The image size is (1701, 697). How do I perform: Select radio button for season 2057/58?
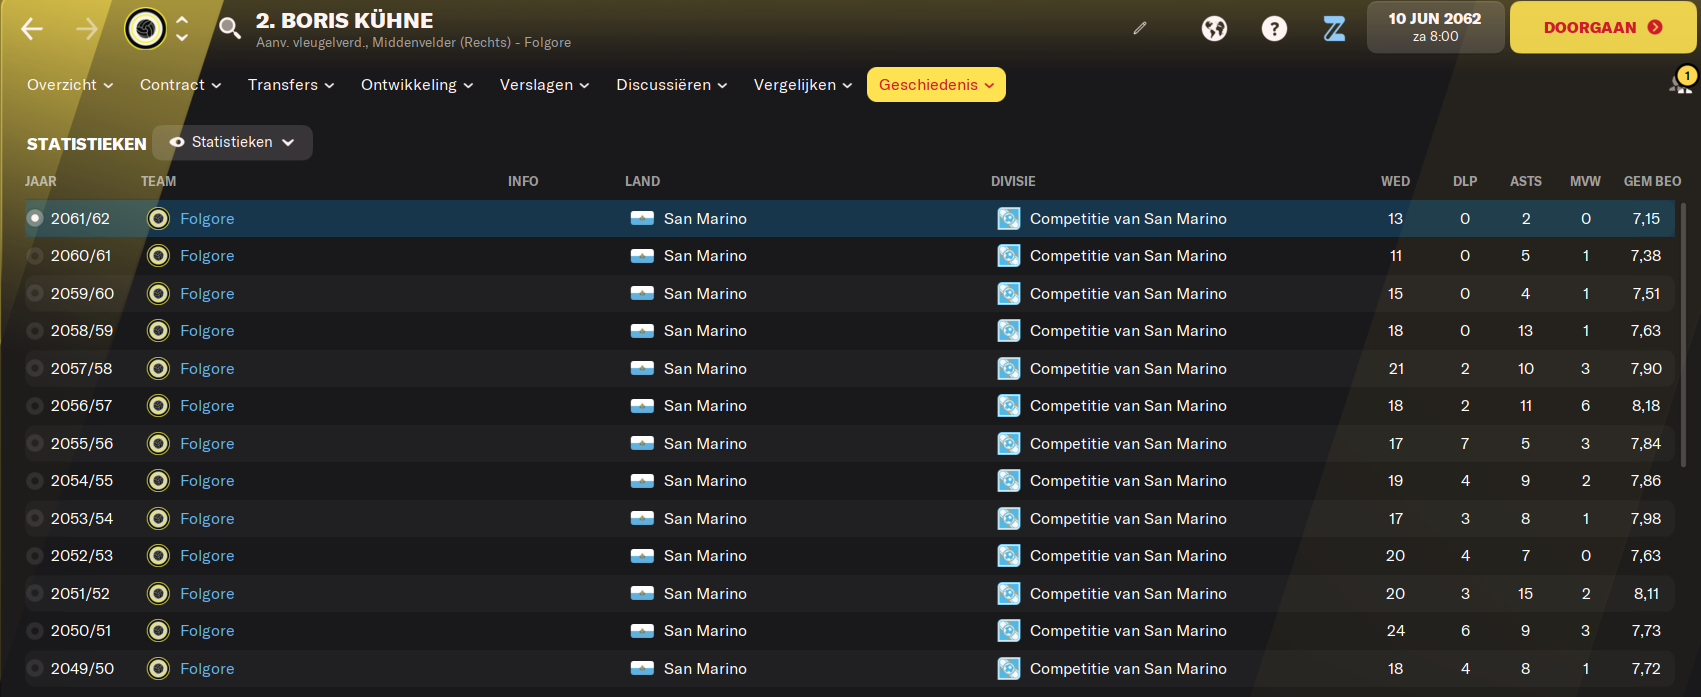pyautogui.click(x=35, y=368)
